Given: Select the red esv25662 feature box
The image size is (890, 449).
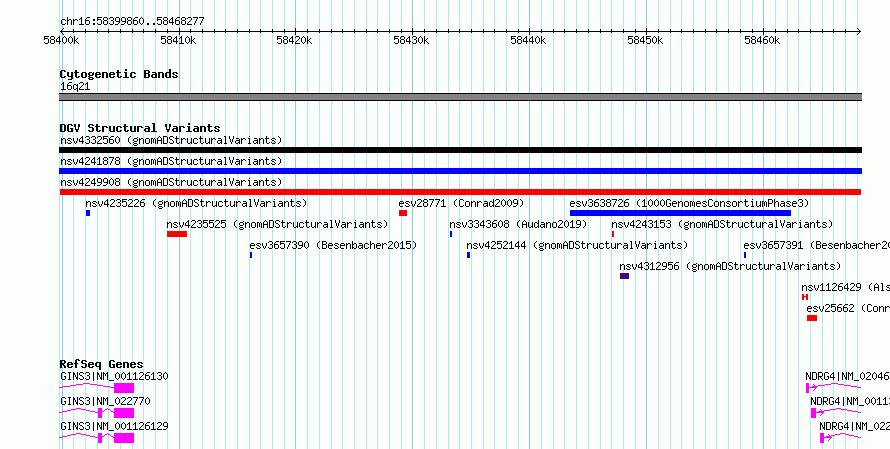Looking at the screenshot, I should (812, 318).
